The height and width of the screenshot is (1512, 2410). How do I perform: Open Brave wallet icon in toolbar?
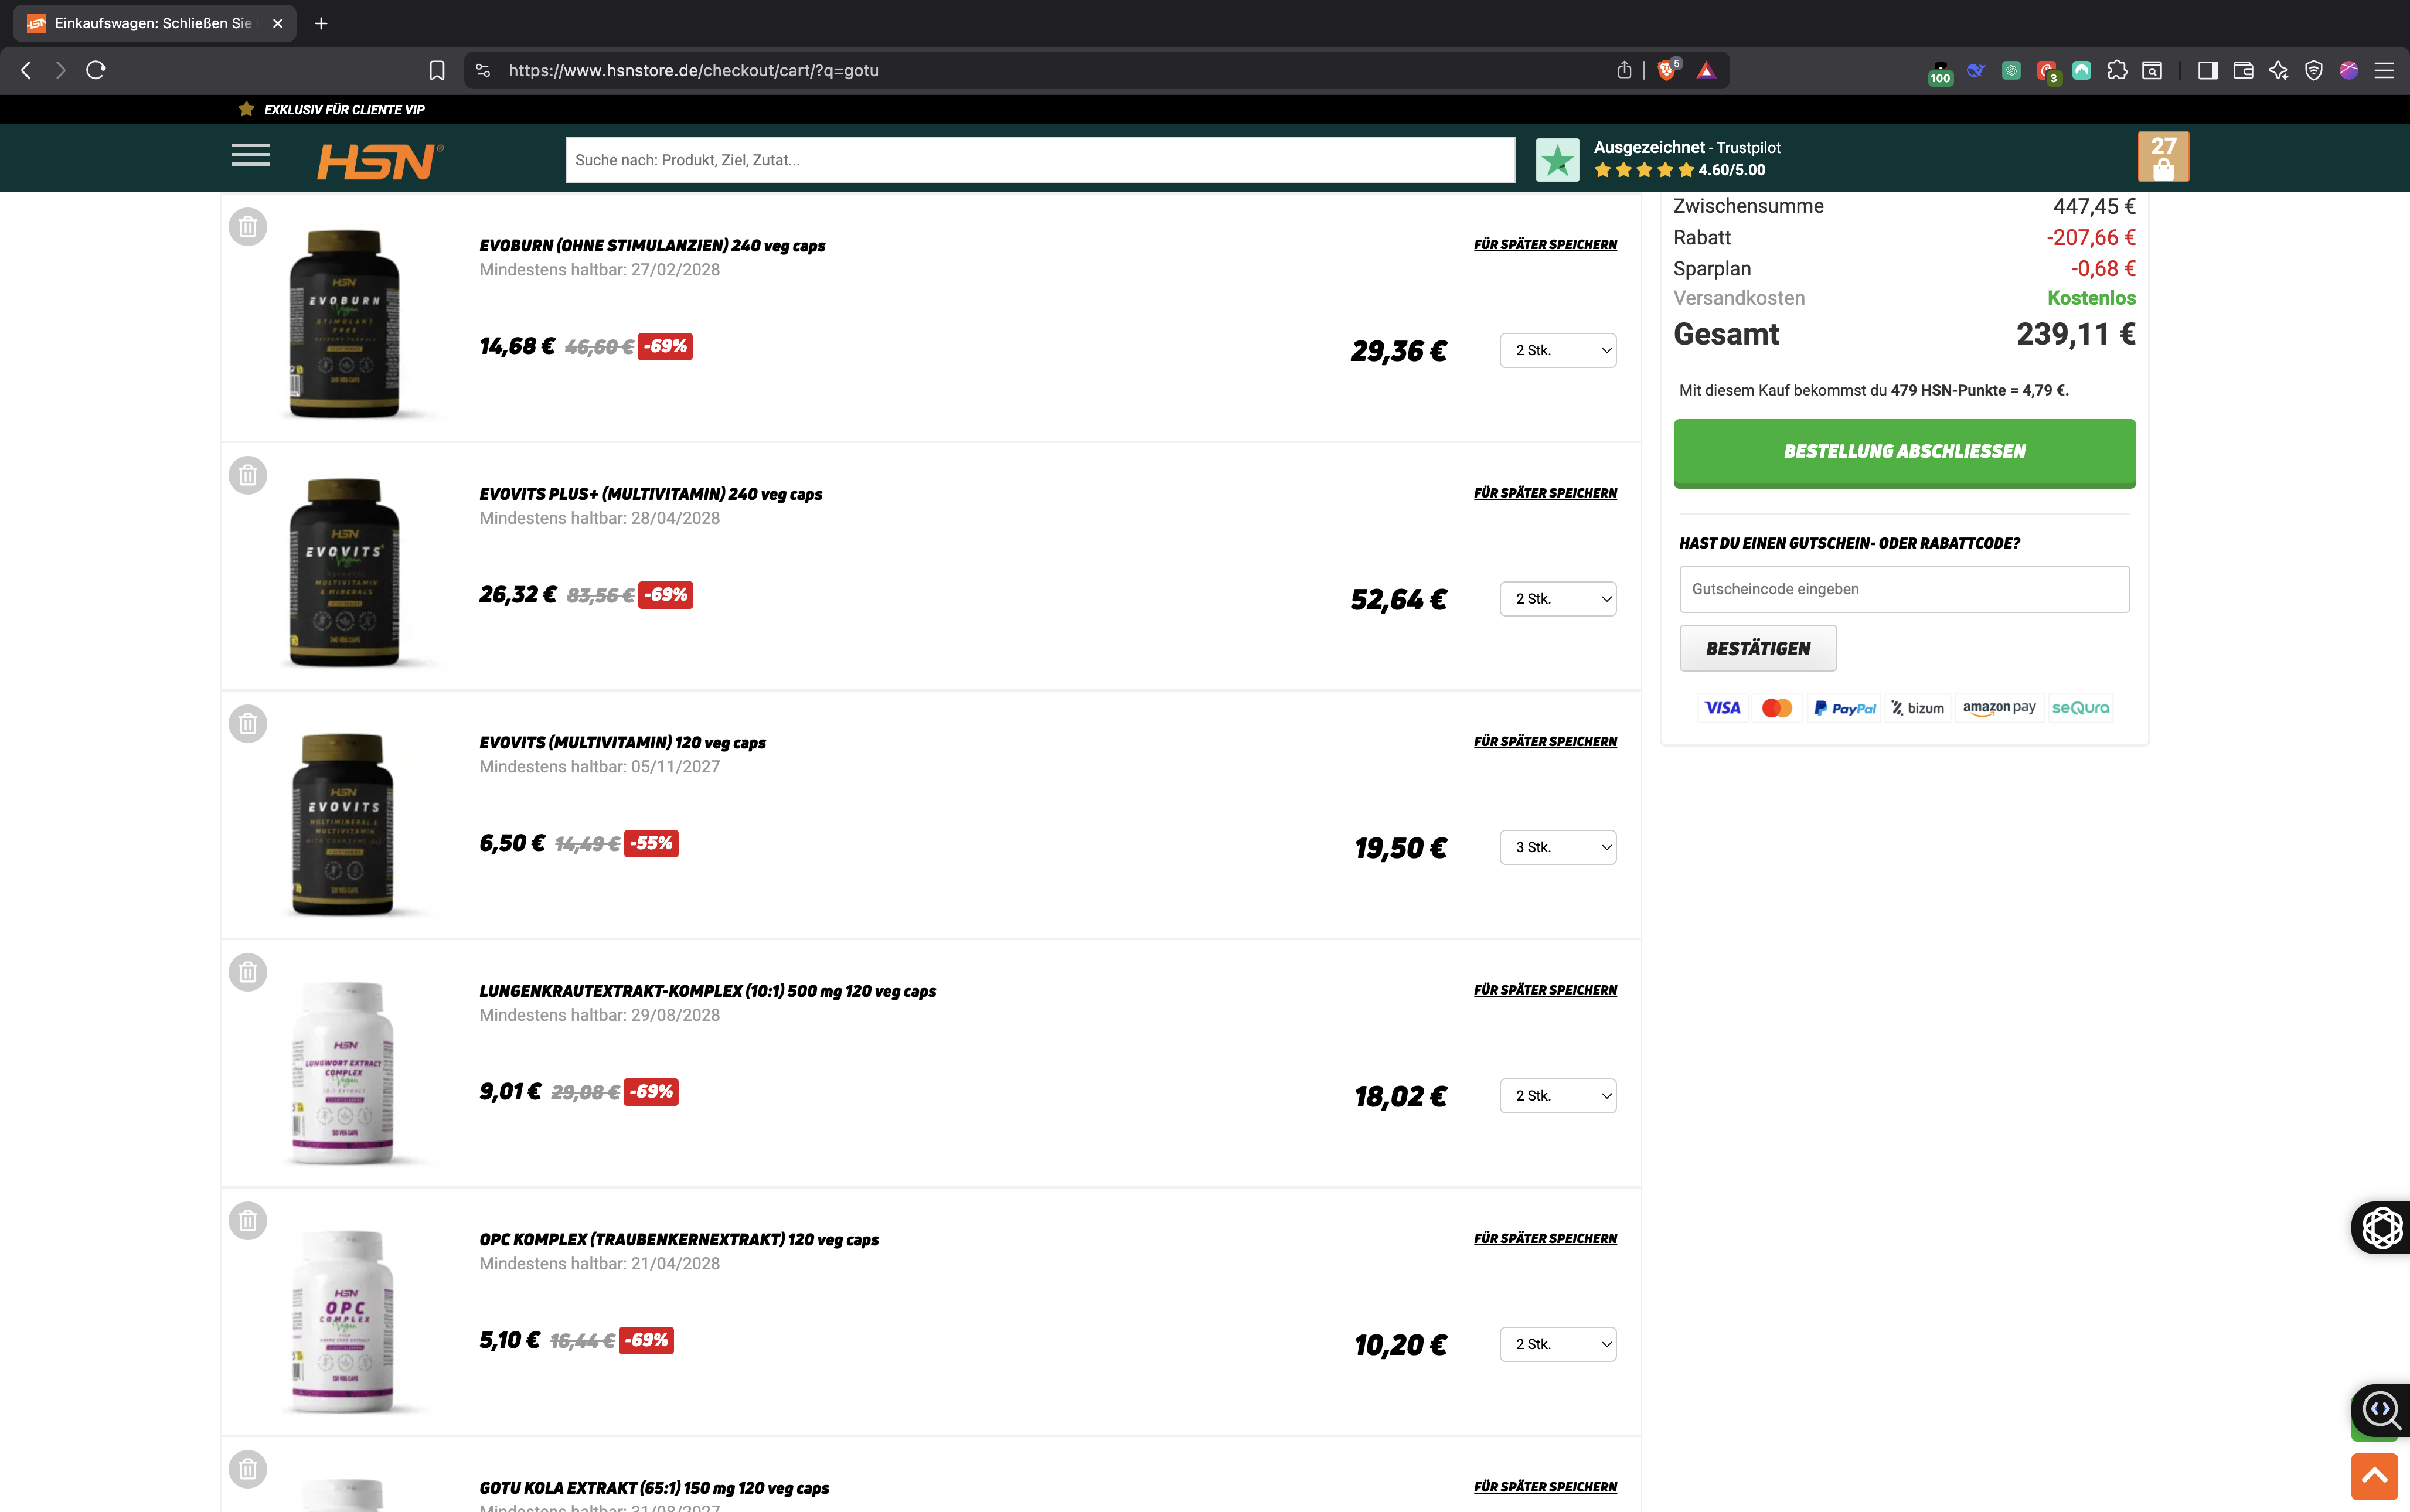(2243, 70)
